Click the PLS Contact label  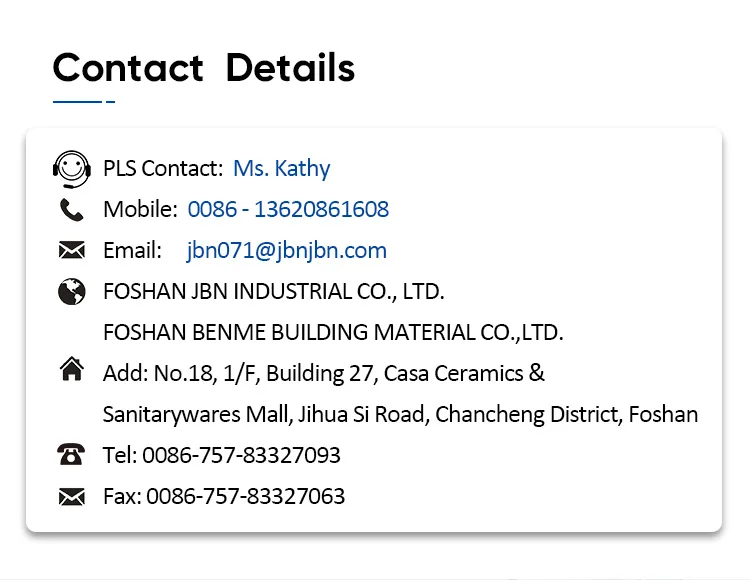coord(163,168)
